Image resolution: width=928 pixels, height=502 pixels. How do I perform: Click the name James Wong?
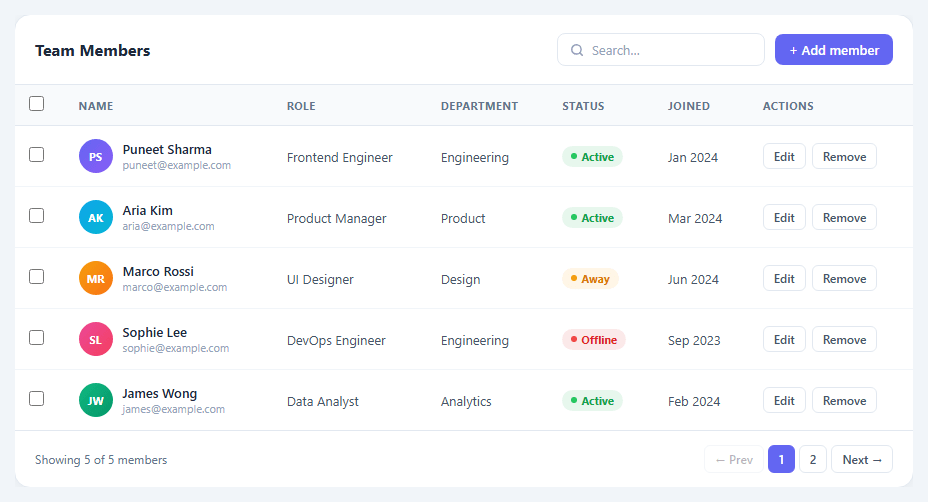pyautogui.click(x=160, y=394)
